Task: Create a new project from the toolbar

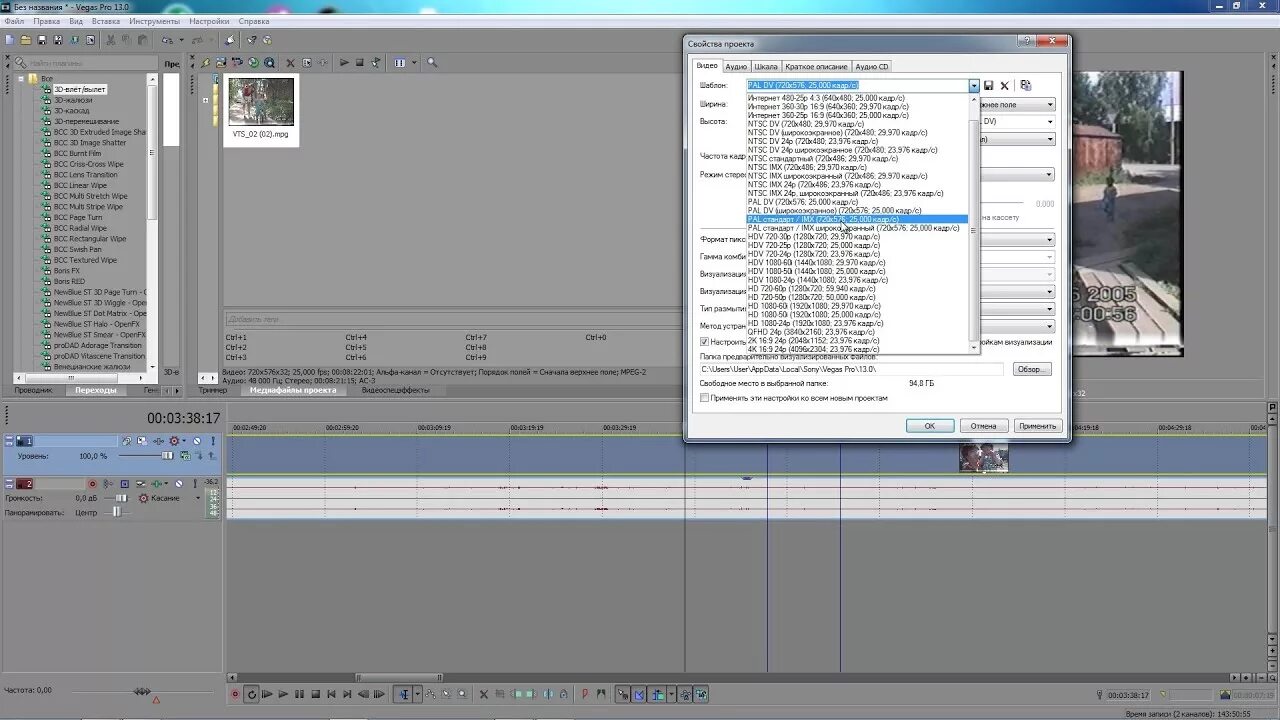Action: tap(9, 39)
